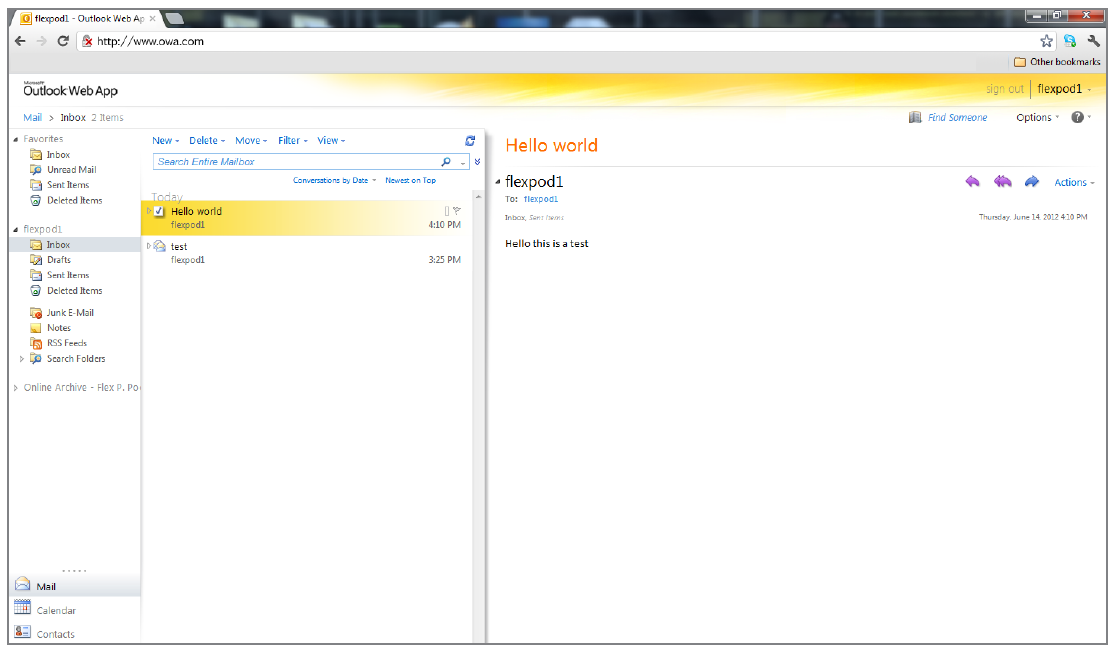The height and width of the screenshot is (652, 1115).
Task: Open the Move dropdown menu
Action: pyautogui.click(x=251, y=141)
